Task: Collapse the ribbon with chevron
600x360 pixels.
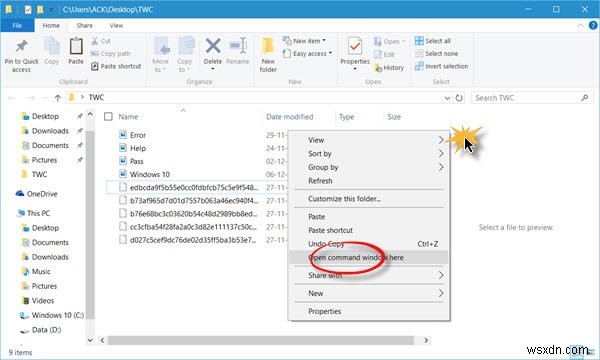Action: pos(580,25)
